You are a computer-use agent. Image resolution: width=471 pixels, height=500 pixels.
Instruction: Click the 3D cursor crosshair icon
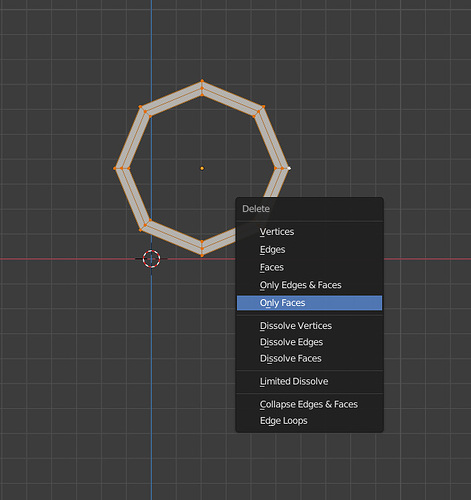(x=151, y=259)
